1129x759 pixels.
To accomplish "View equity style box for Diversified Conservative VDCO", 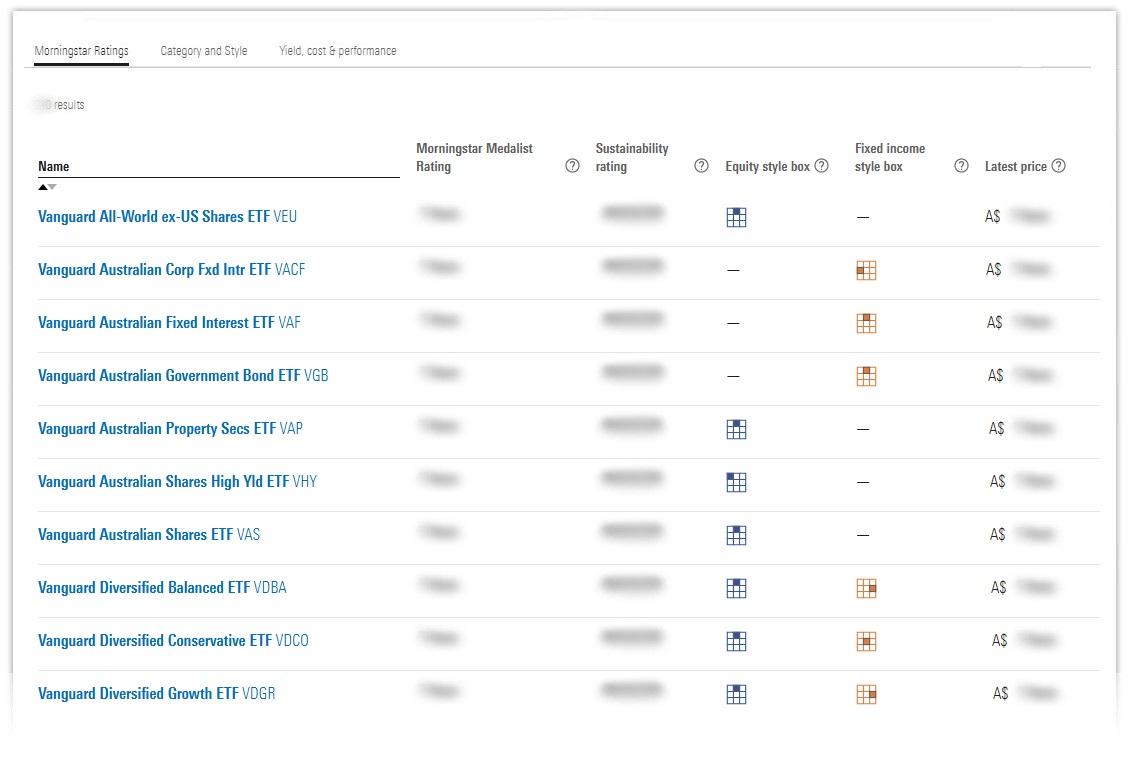I will click(737, 641).
